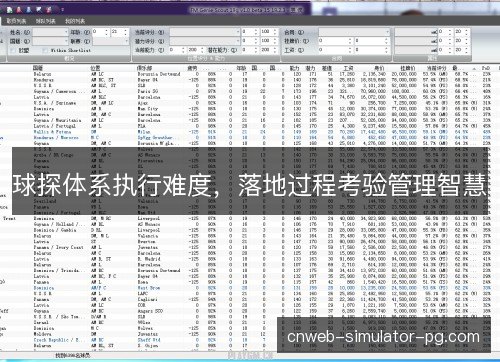This screenshot has width=500, height=362.
Task: Click the Angers SCO club cell
Action: pyautogui.click(x=150, y=311)
